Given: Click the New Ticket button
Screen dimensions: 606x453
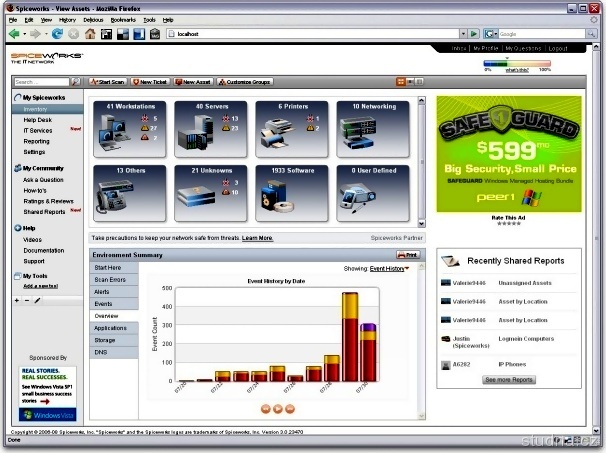Looking at the screenshot, I should [x=150, y=82].
